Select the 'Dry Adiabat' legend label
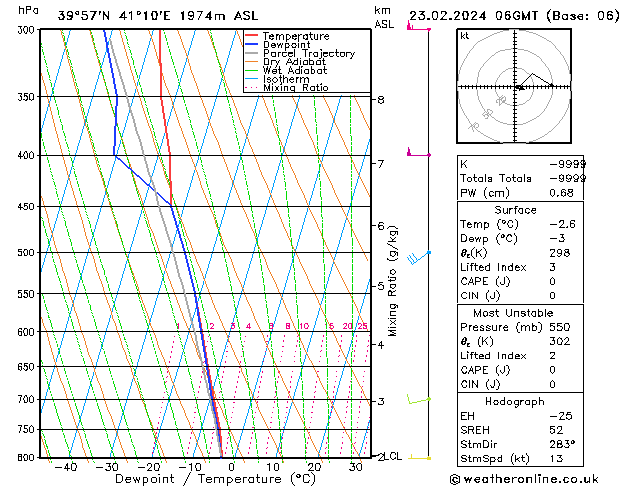The height and width of the screenshot is (486, 629). point(294,62)
